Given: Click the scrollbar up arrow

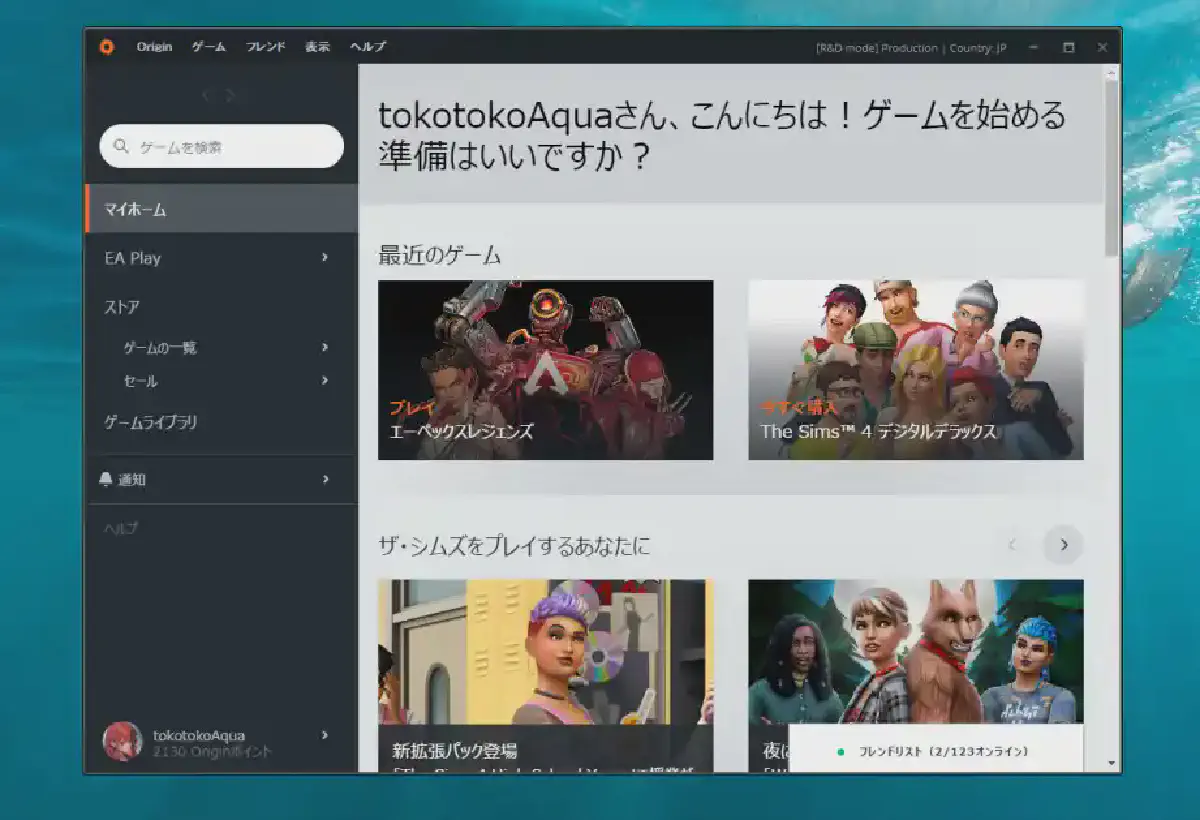Looking at the screenshot, I should tap(1111, 73).
